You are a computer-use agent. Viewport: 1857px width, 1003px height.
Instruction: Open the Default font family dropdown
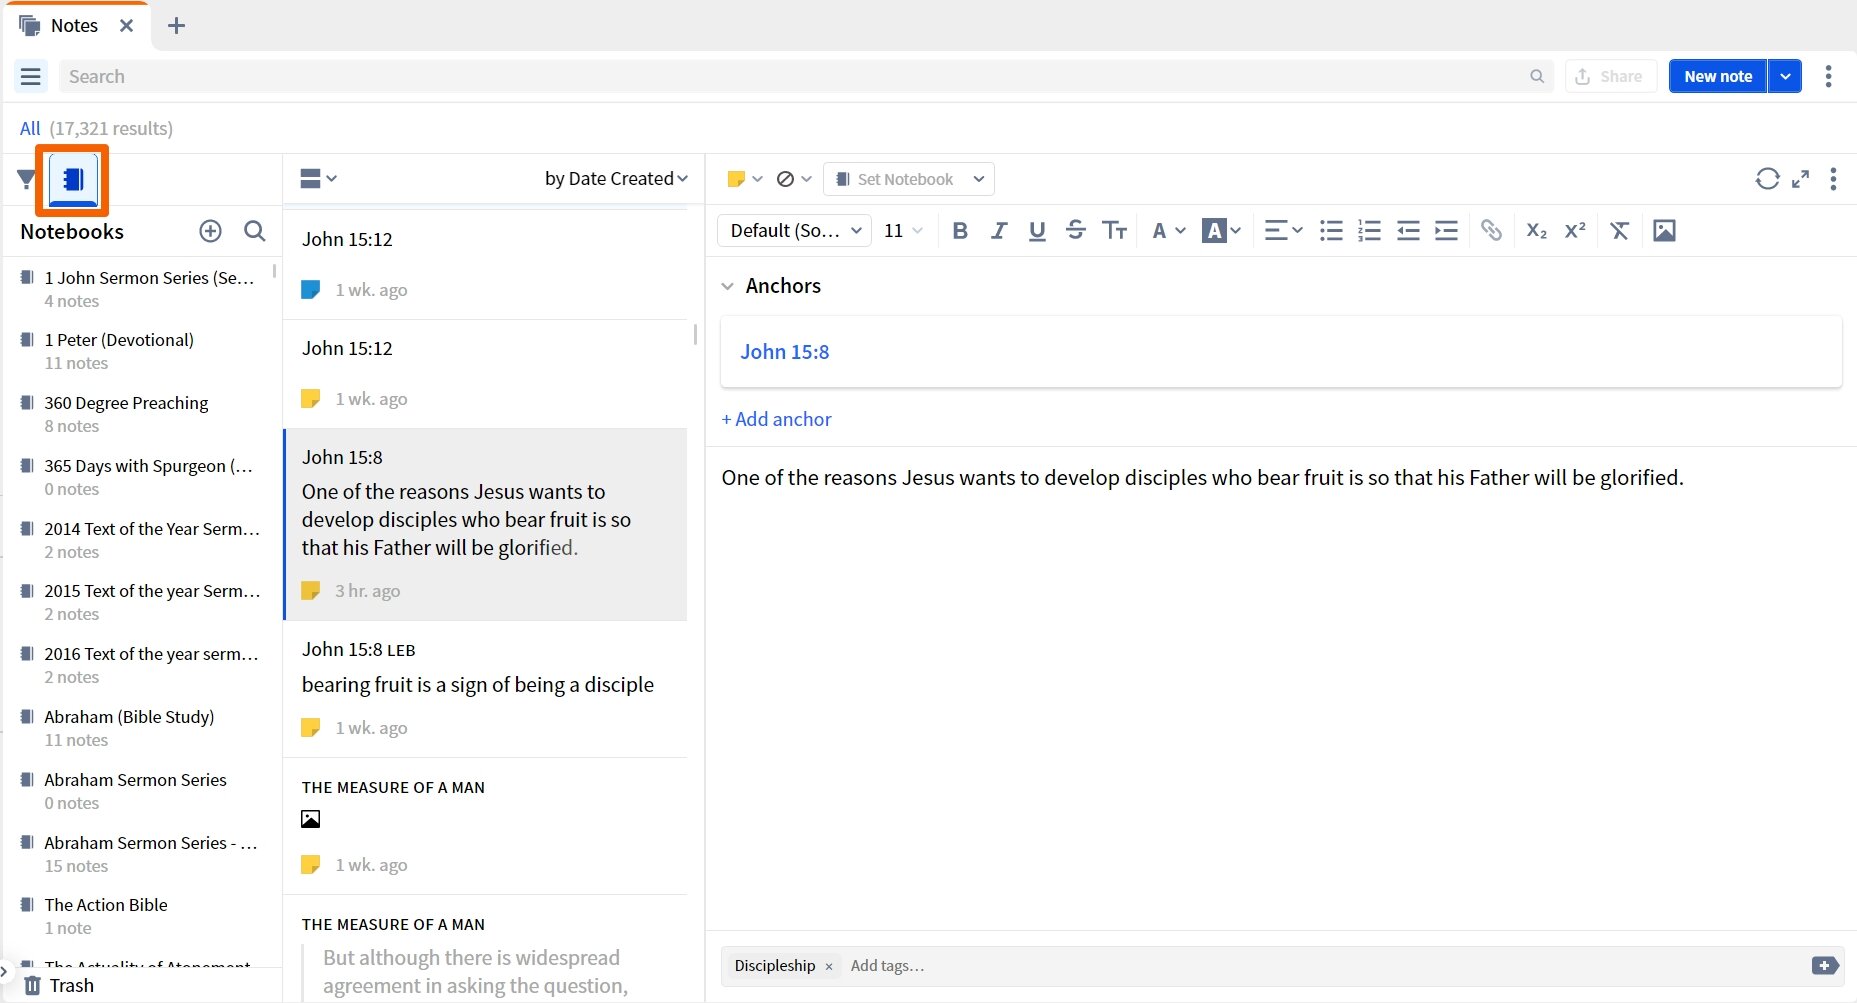[x=795, y=231]
